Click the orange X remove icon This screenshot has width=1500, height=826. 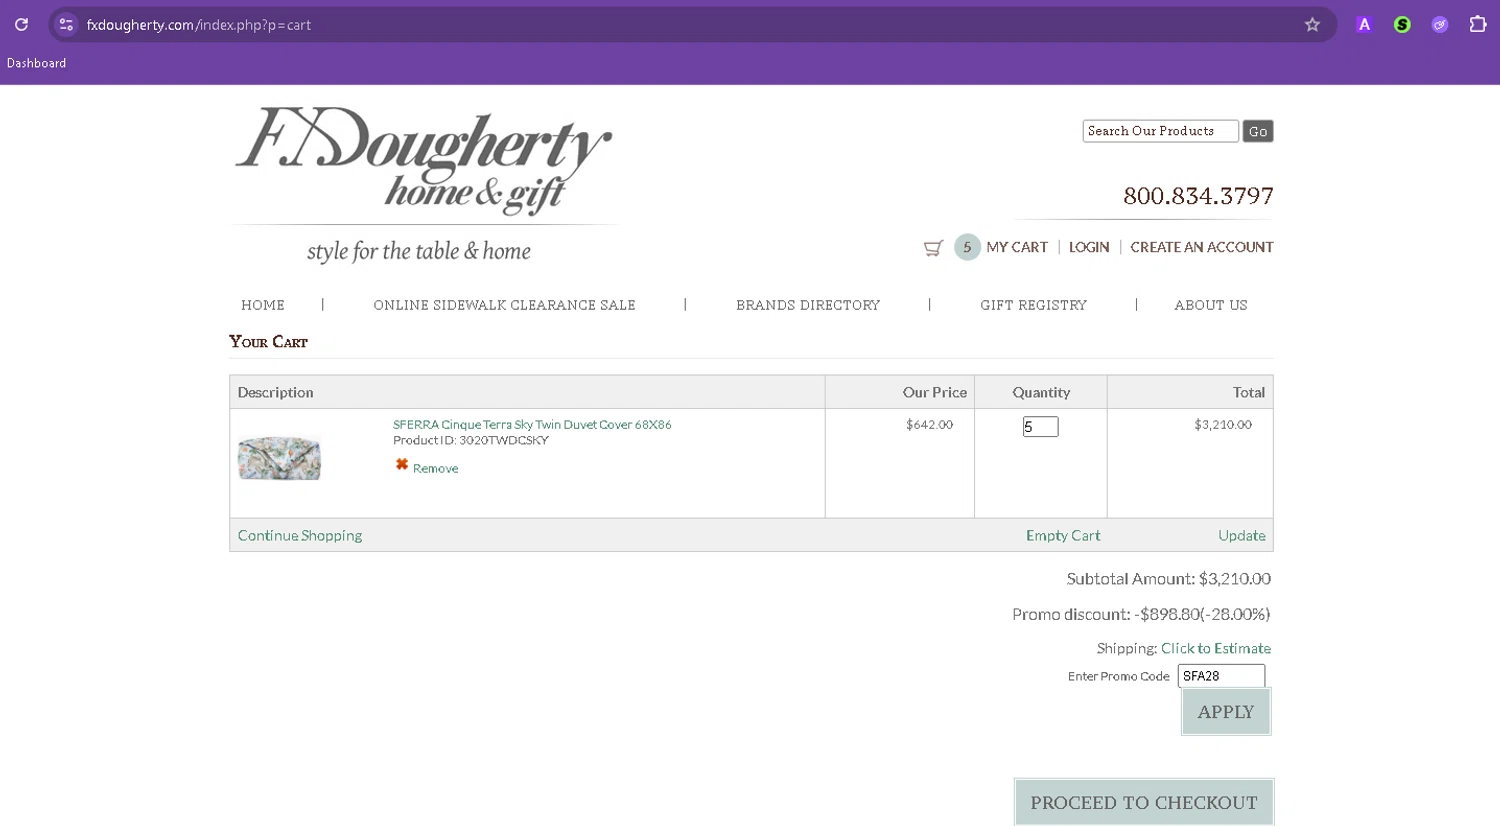coord(402,464)
